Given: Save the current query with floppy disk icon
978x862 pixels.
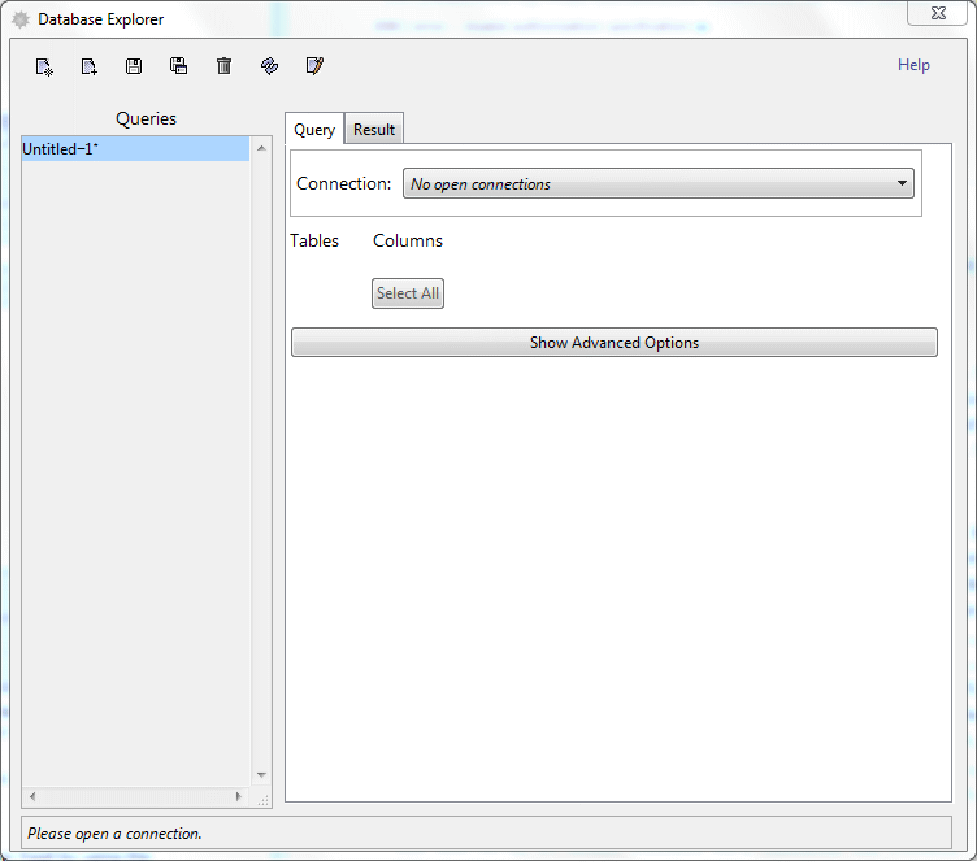Looking at the screenshot, I should point(134,67).
